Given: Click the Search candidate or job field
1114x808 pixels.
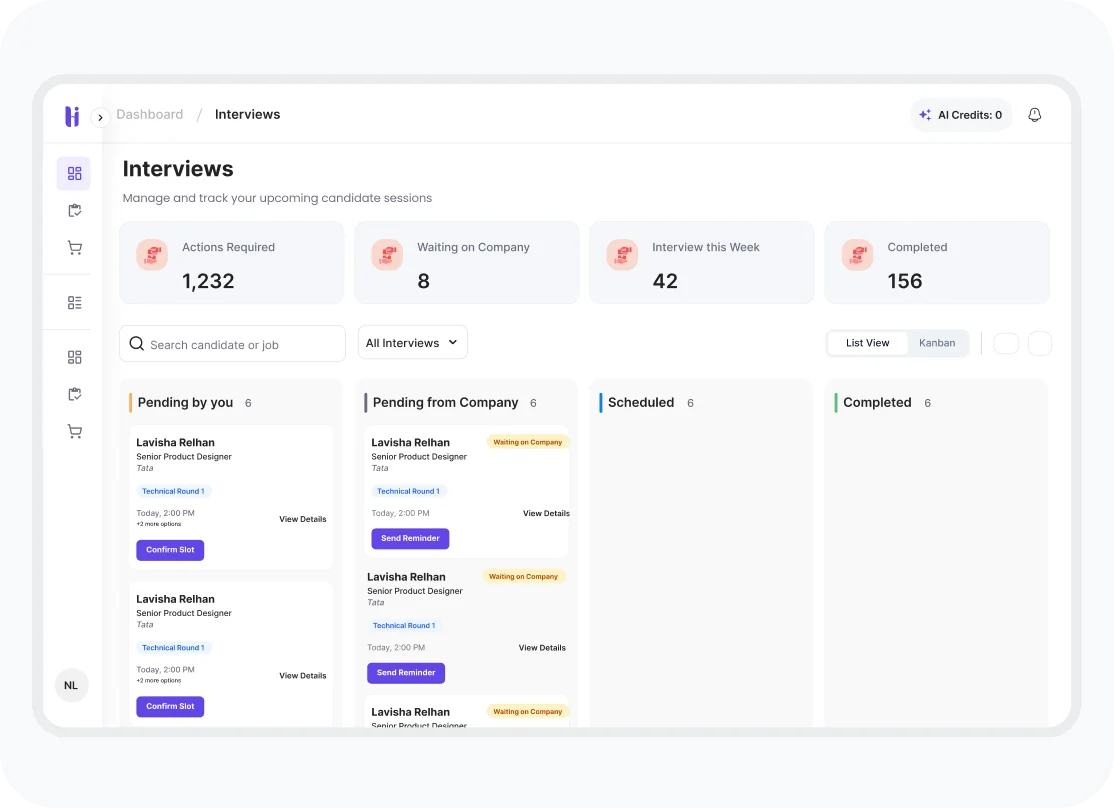Looking at the screenshot, I should [240, 345].
